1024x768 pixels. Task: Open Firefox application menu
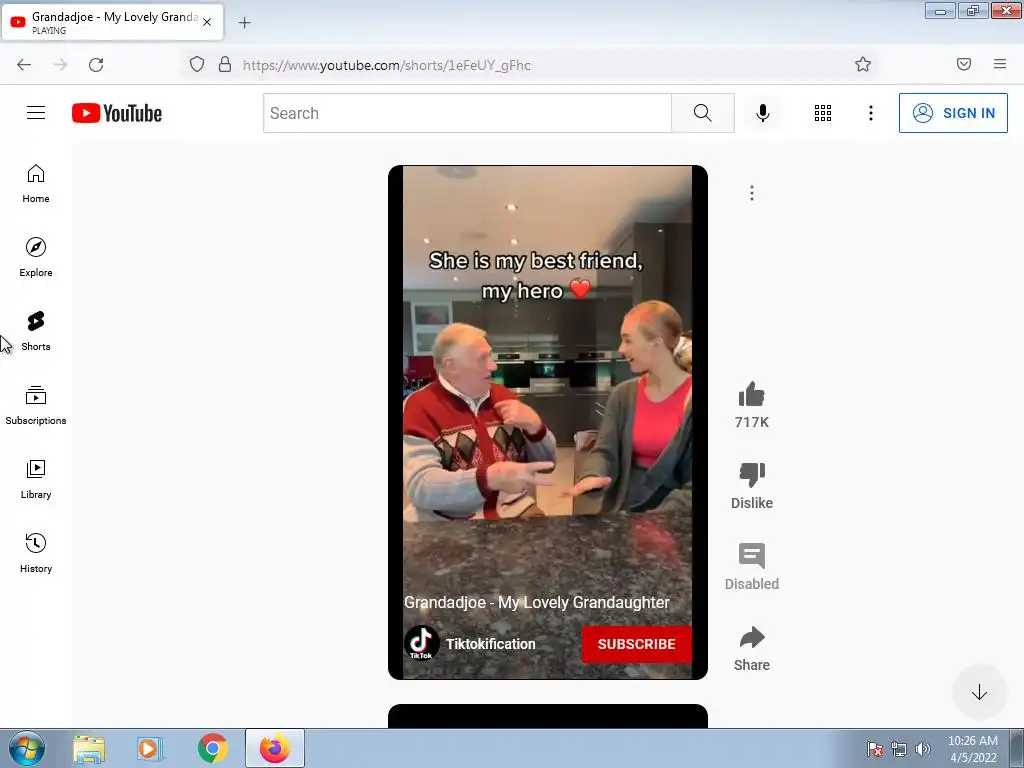click(x=1000, y=64)
